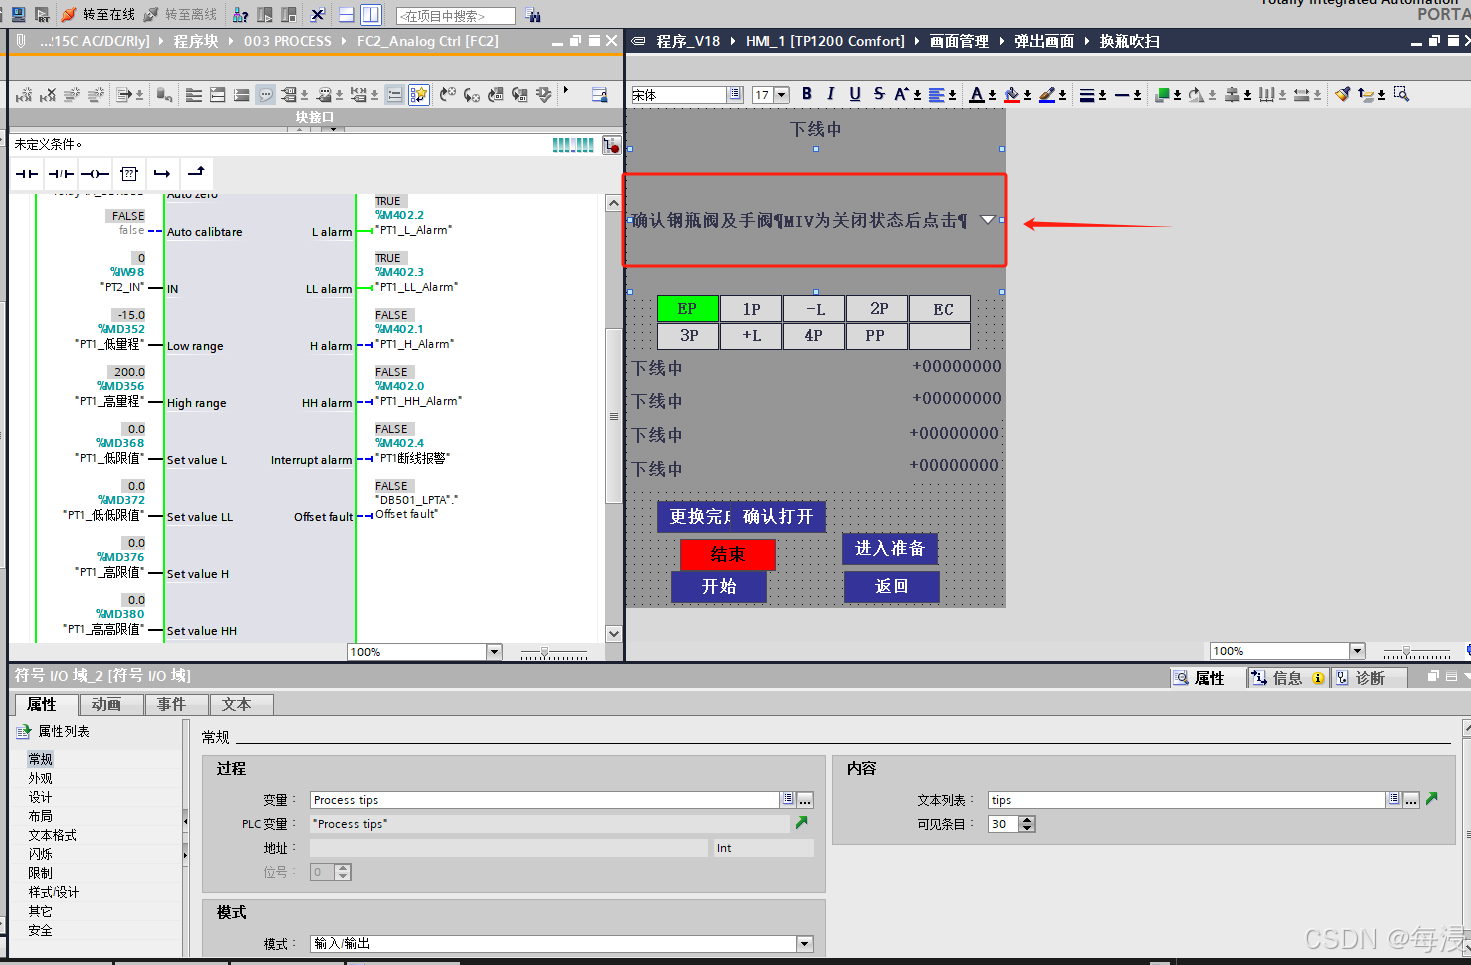Click the zoom selection magnifier icon
Image resolution: width=1471 pixels, height=965 pixels.
click(1401, 94)
